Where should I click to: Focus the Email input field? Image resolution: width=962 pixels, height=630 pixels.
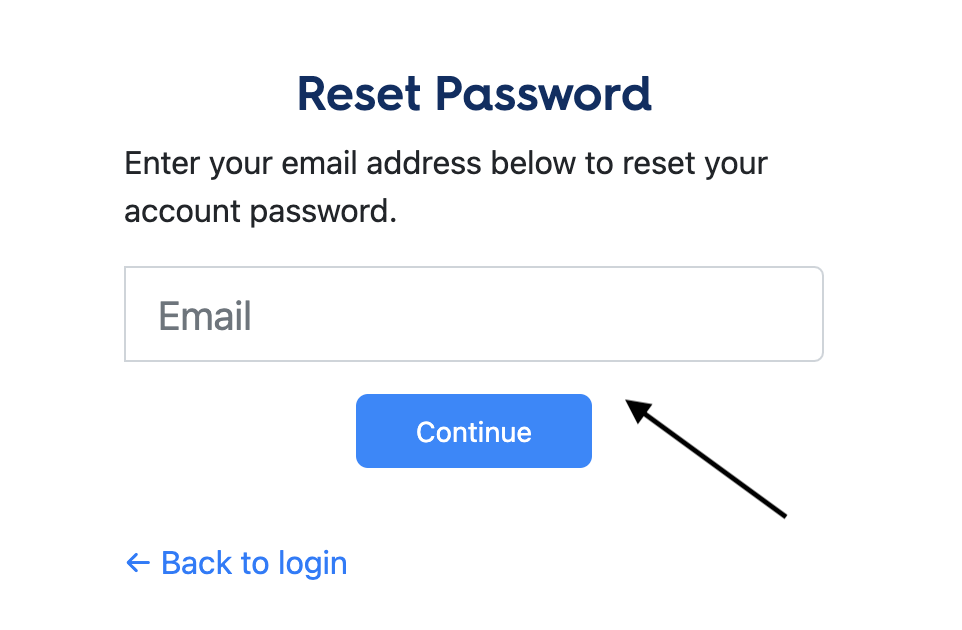tap(474, 314)
